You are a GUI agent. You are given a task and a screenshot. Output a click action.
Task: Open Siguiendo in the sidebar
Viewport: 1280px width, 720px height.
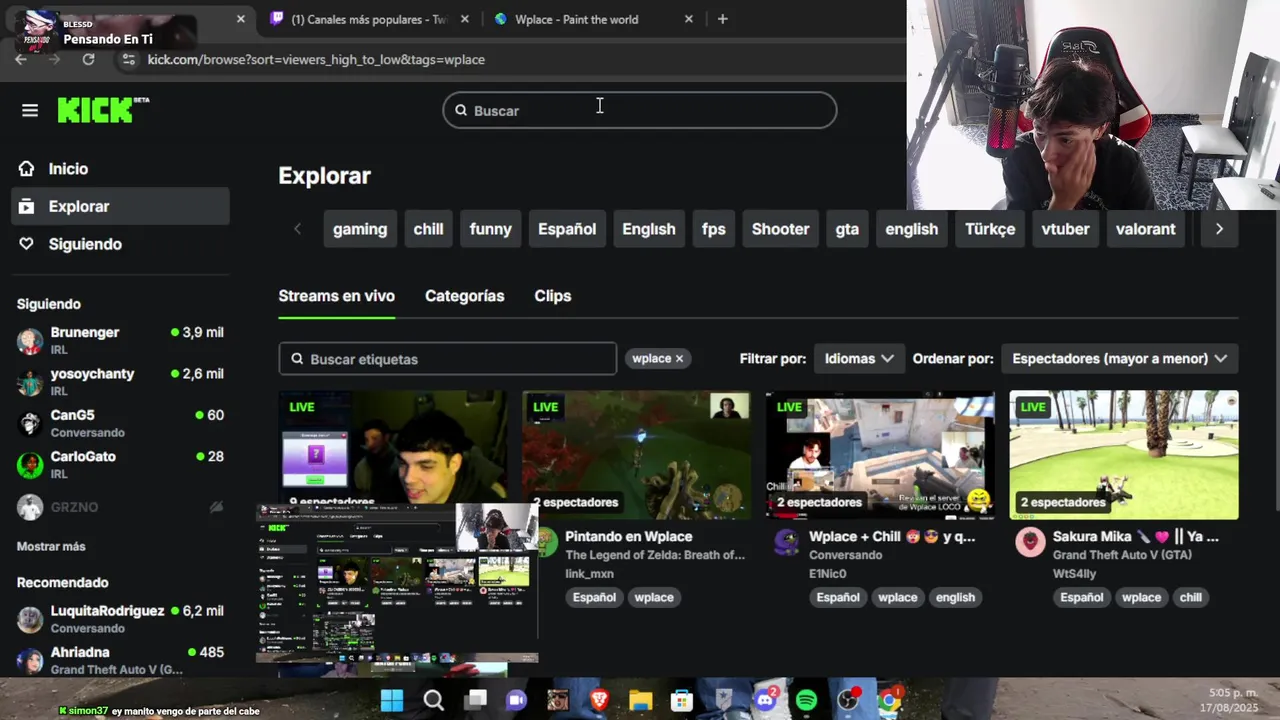pos(120,244)
